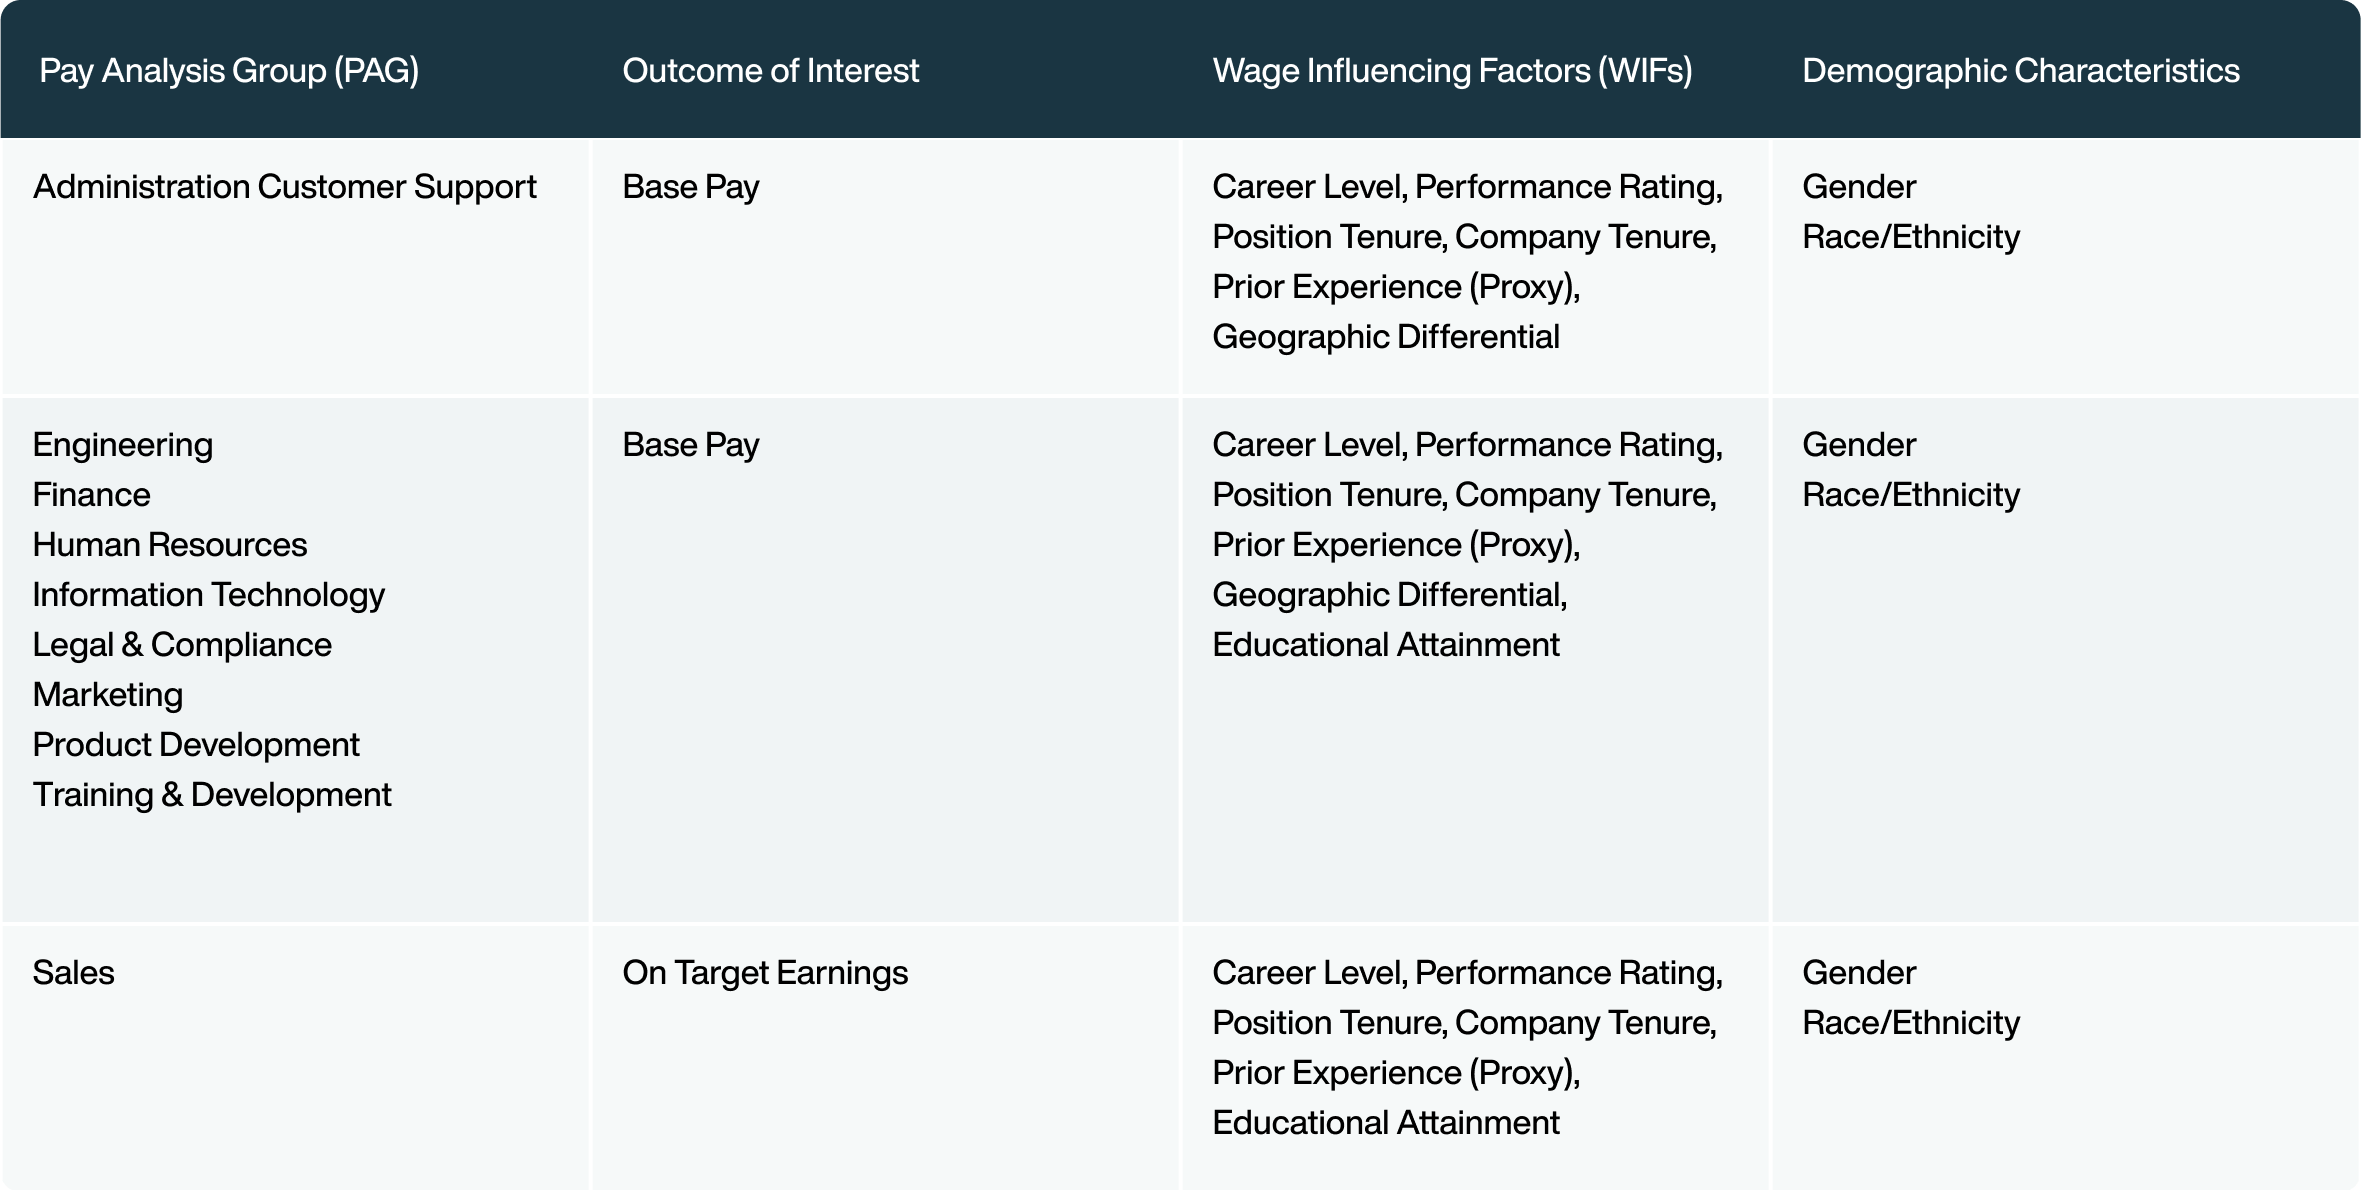Click Race/Ethnicity in the Sales row

tap(1911, 1023)
